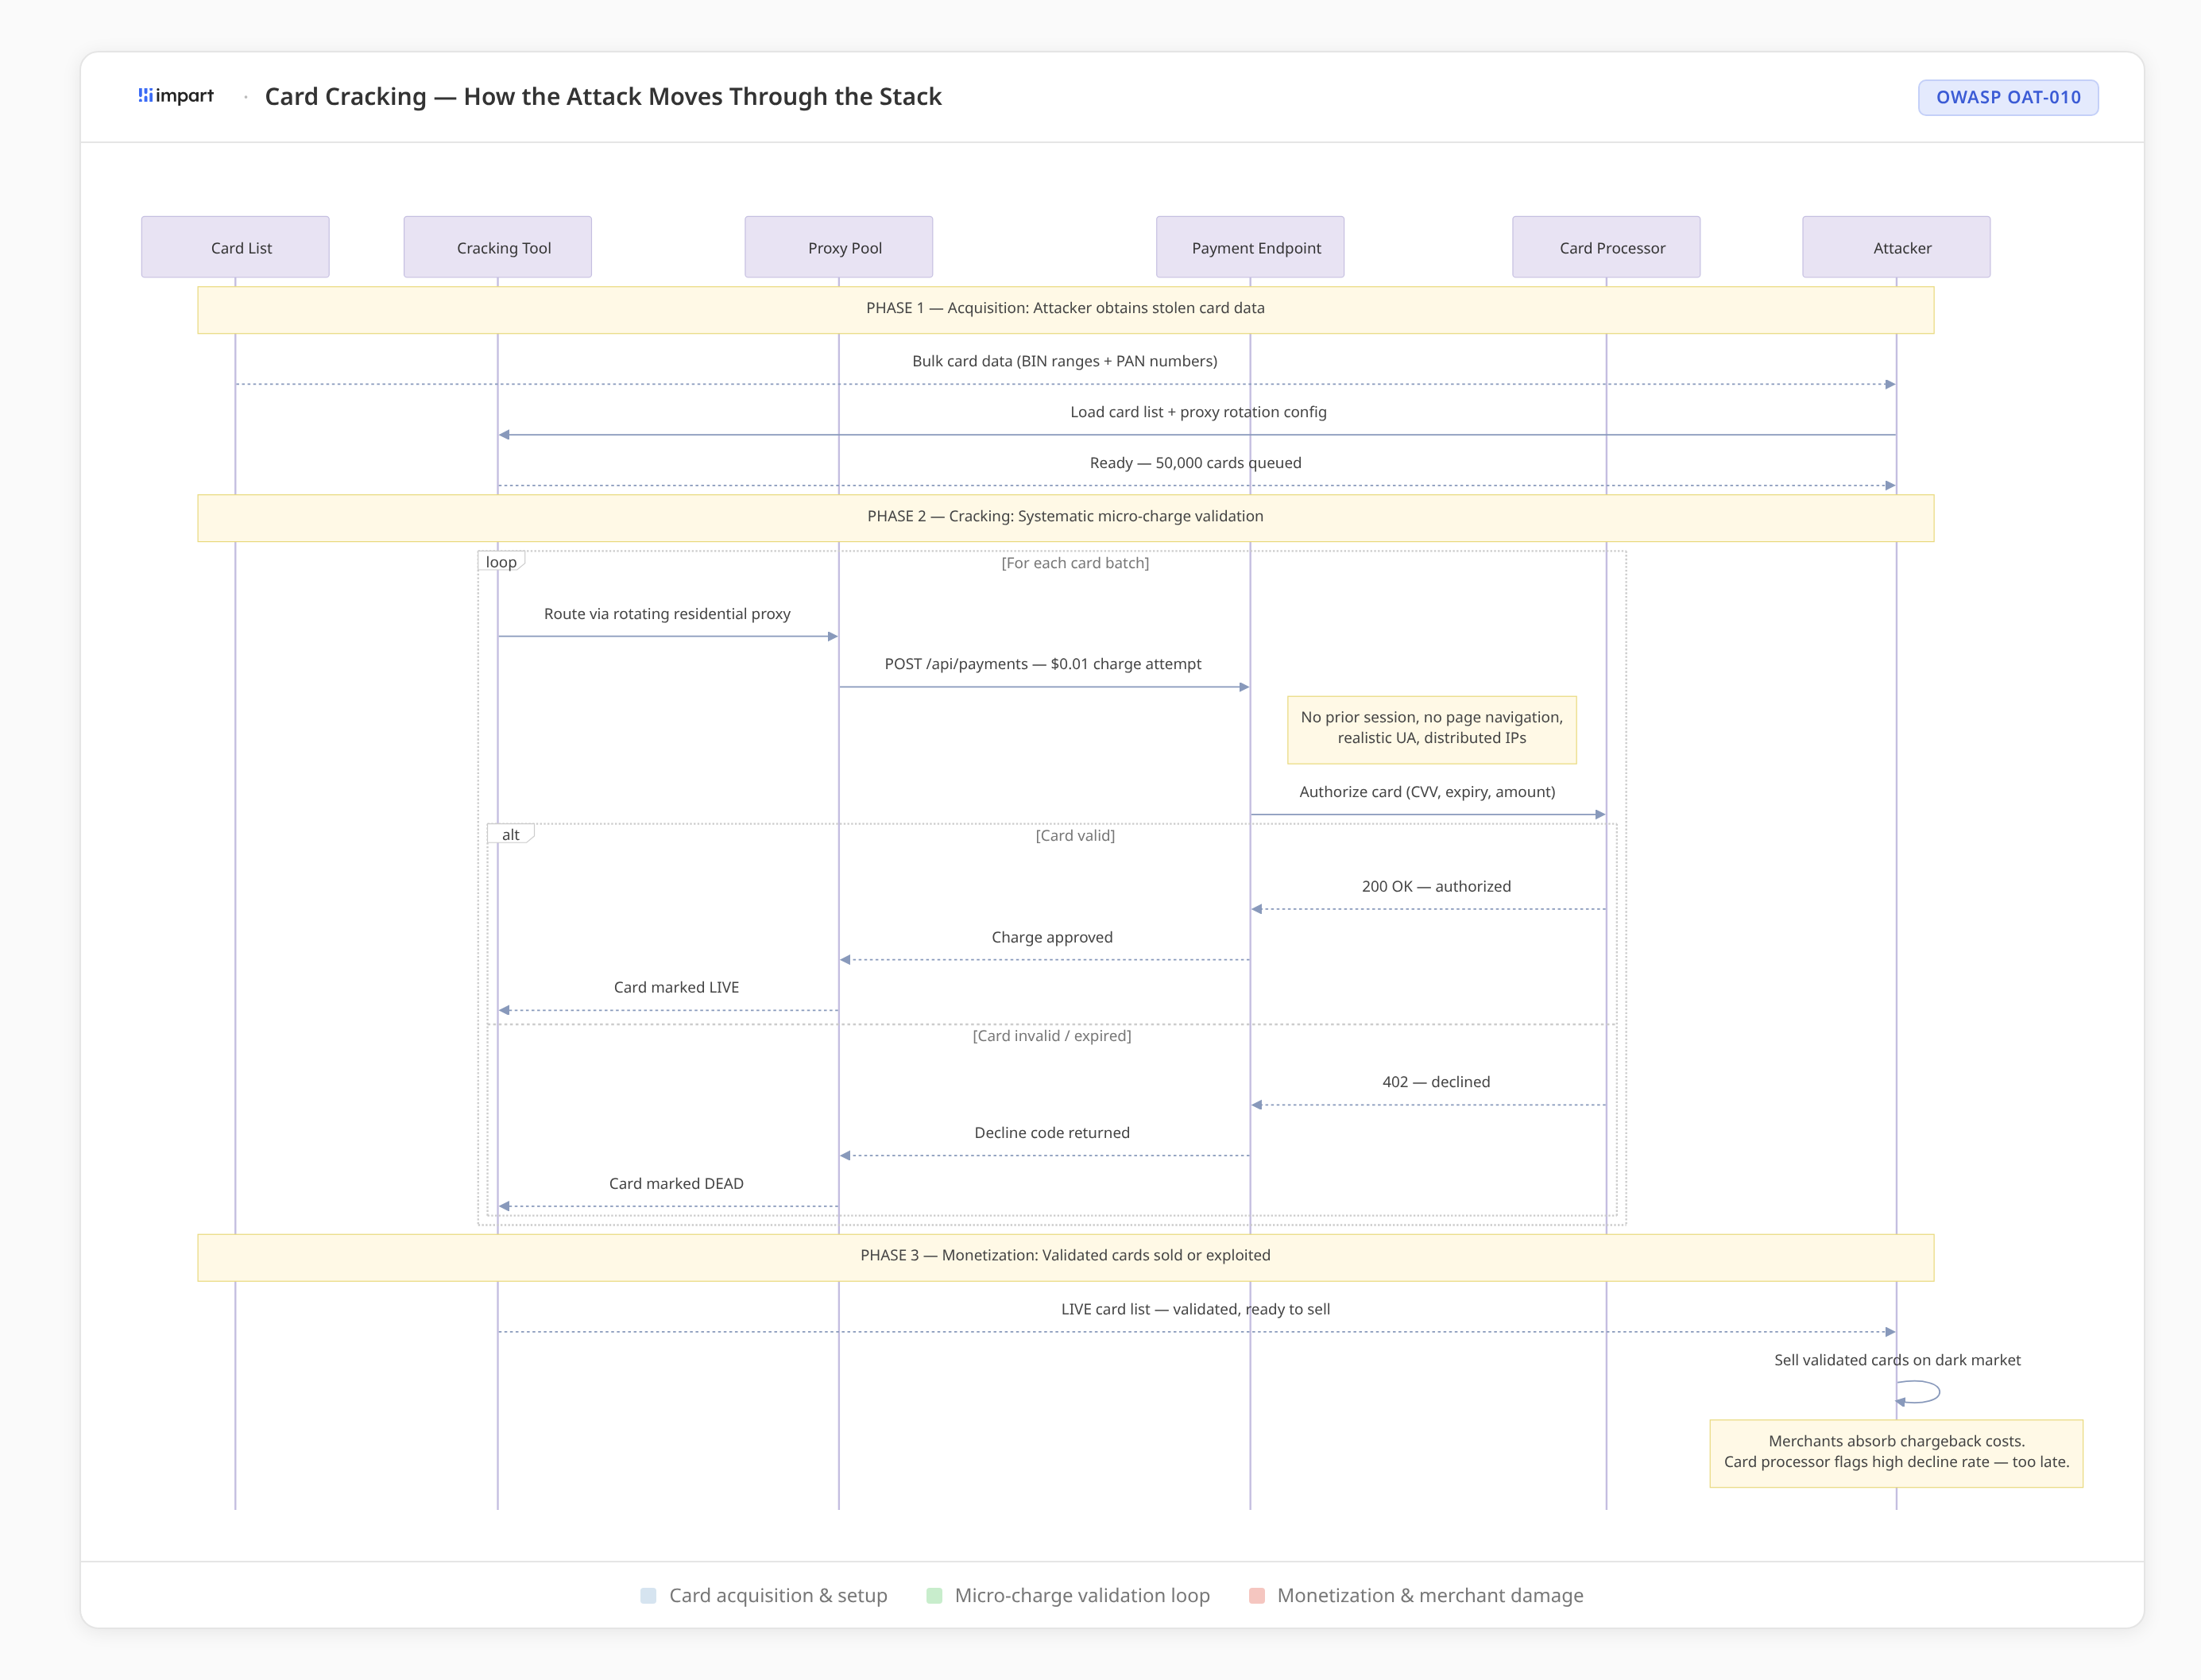Click the PHASE 2 Cracking banner
Screen dimensions: 2201x1680
click(1065, 517)
